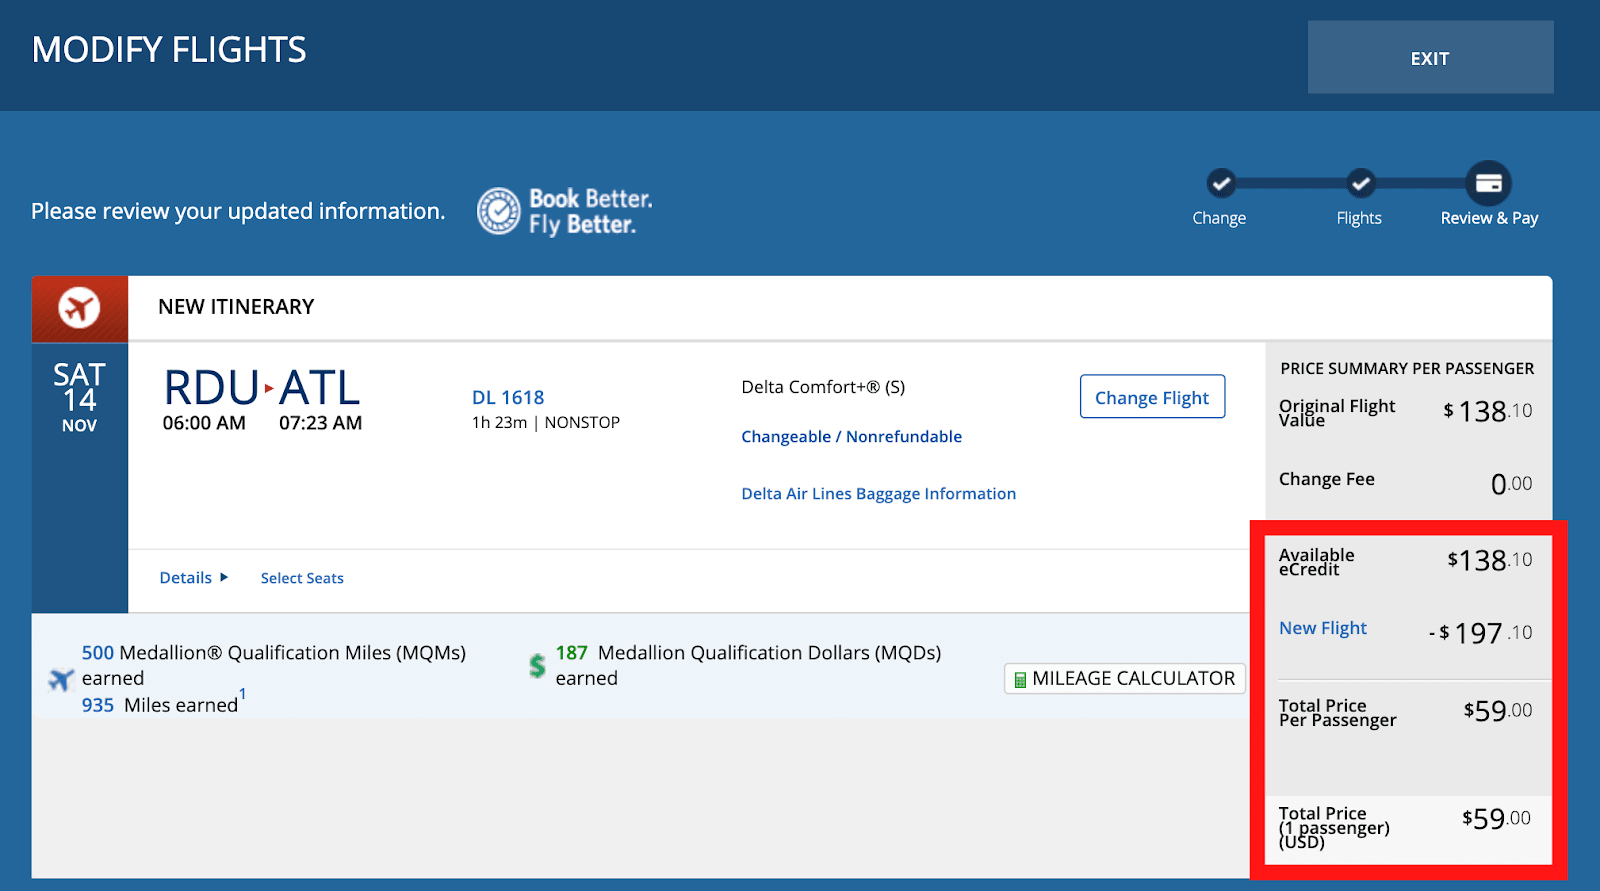The height and width of the screenshot is (891, 1600).
Task: Click the 1h 23m | NONSTOP text
Action: pos(546,423)
